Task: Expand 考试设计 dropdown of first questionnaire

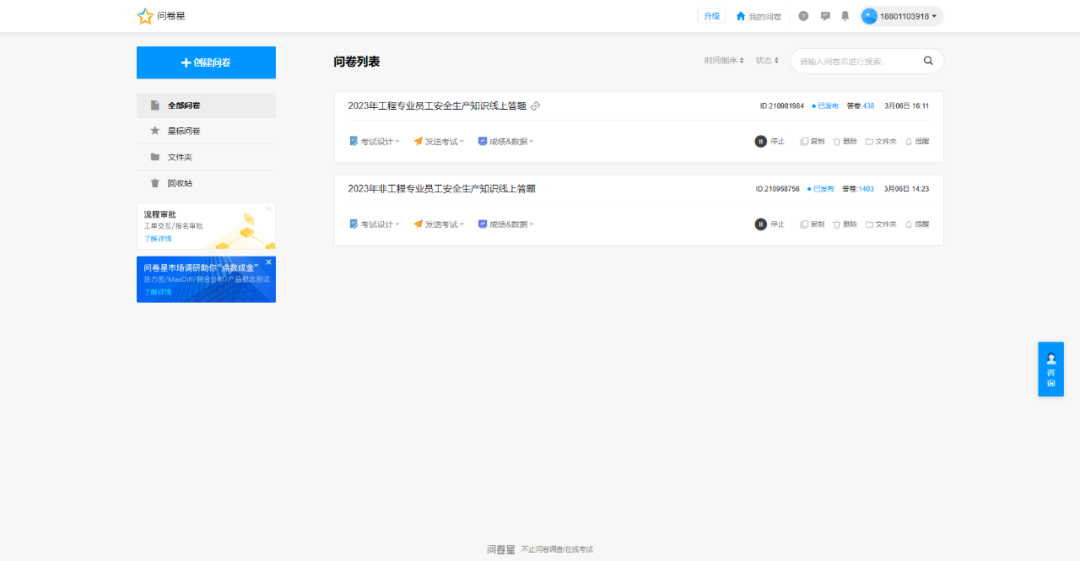Action: [375, 141]
